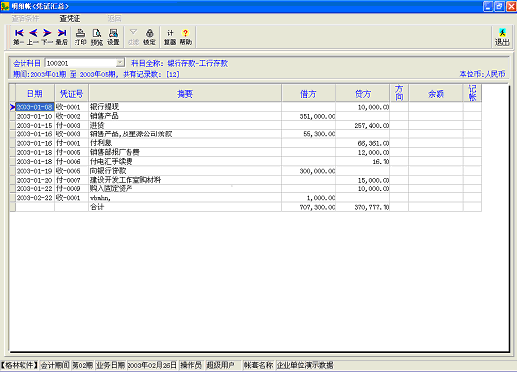The height and width of the screenshot is (372, 517).
Task: Open the 预览 print preview
Action: (97, 37)
